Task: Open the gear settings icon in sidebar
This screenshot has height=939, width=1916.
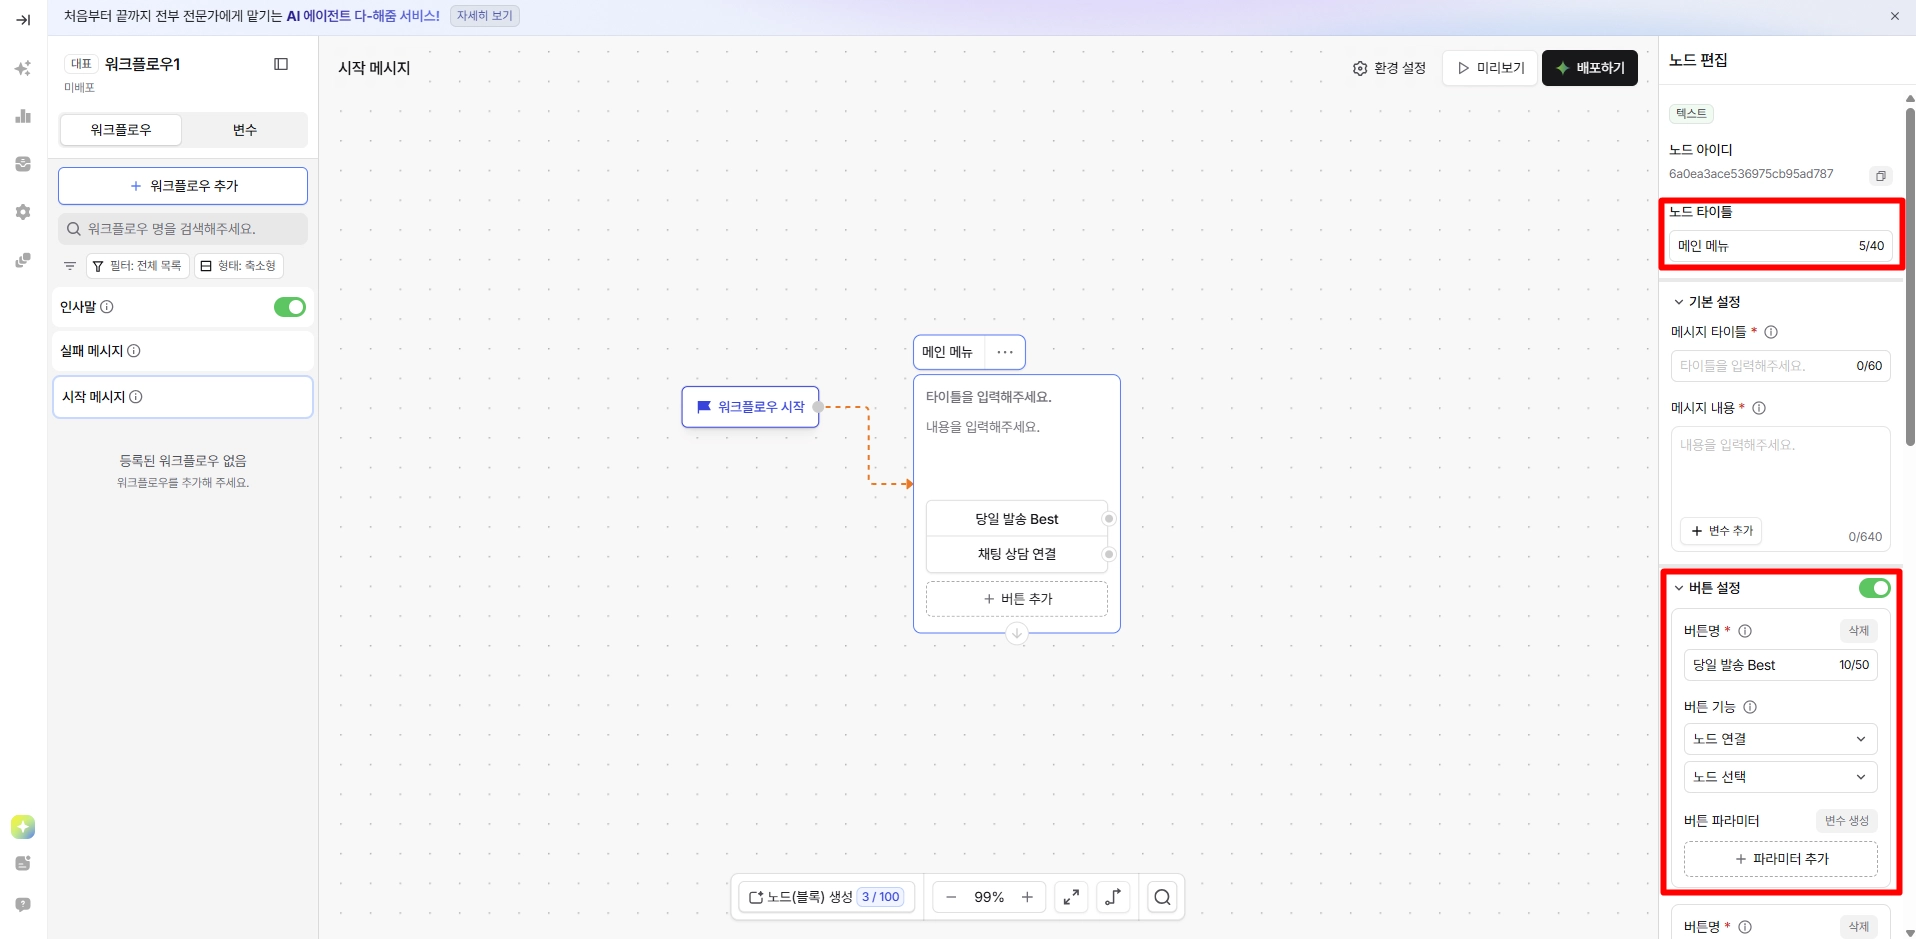Action: (x=23, y=212)
